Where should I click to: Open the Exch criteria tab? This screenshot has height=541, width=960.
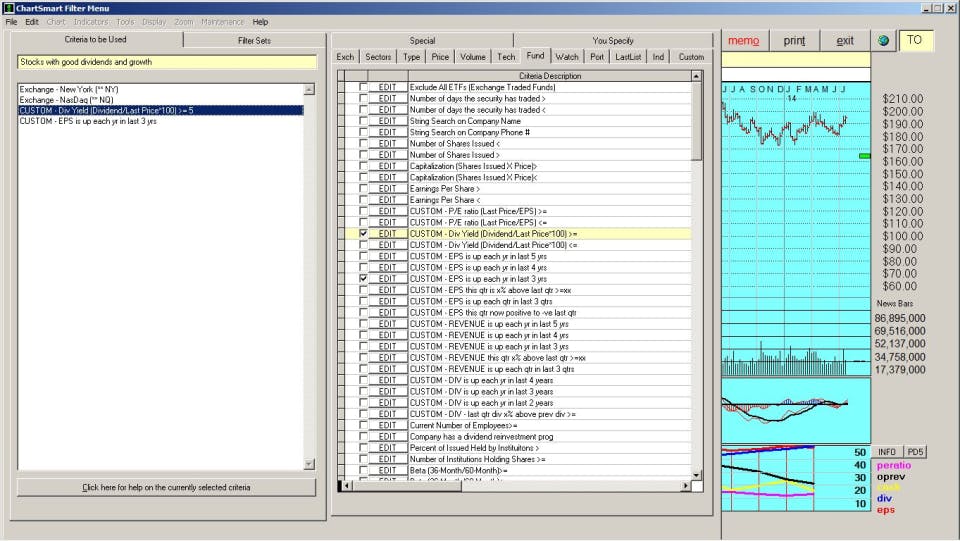[345, 56]
